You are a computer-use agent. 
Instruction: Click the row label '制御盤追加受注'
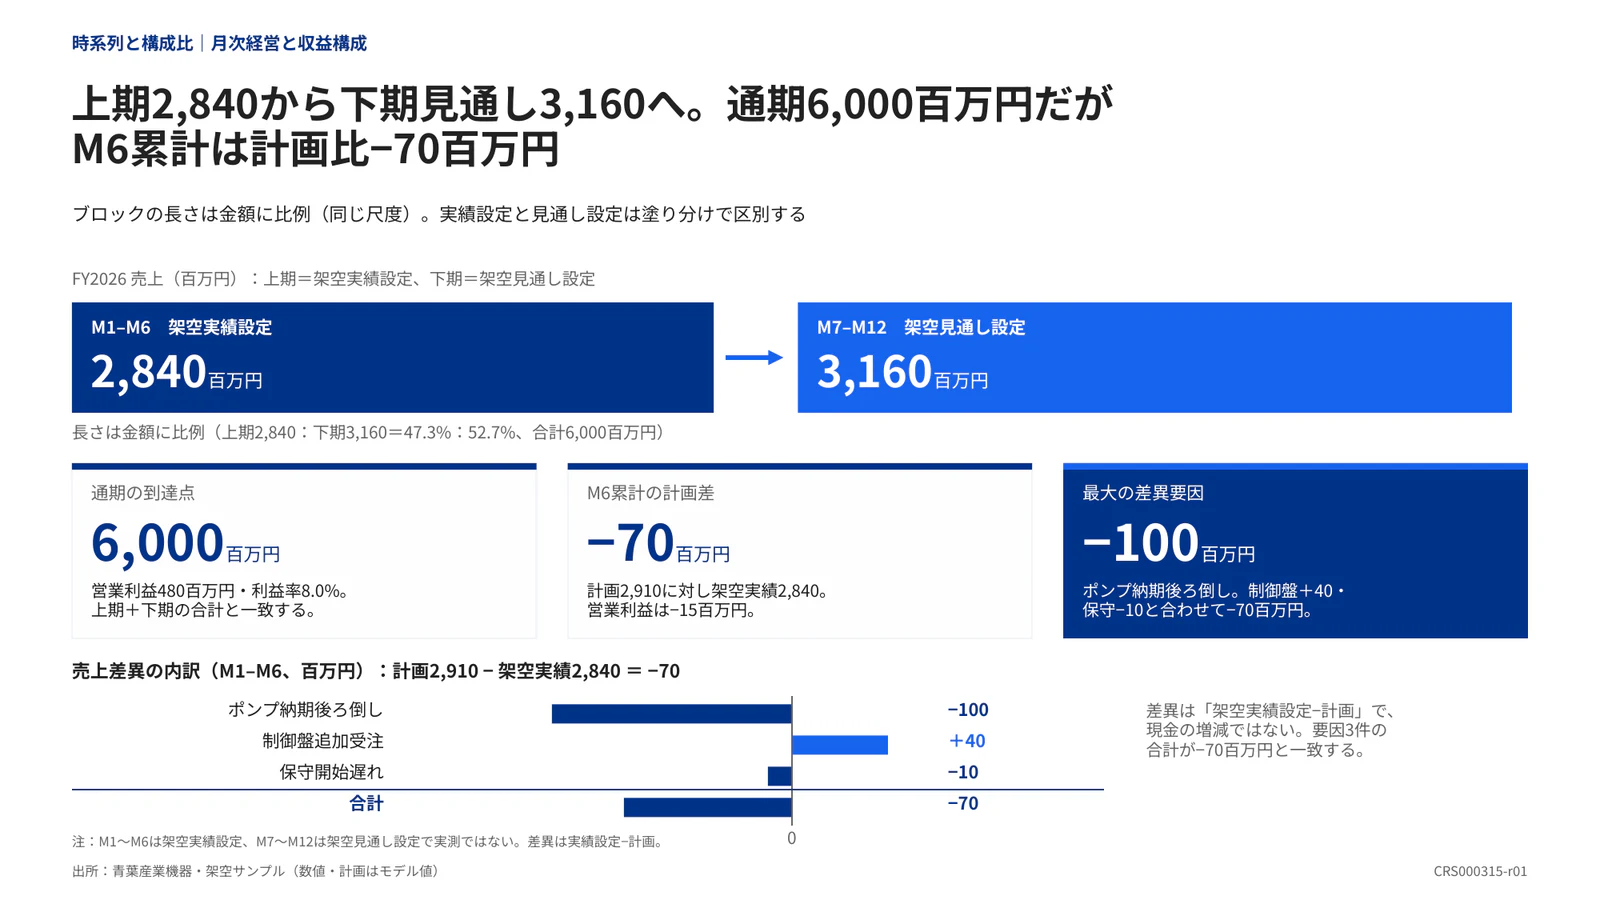click(x=323, y=741)
